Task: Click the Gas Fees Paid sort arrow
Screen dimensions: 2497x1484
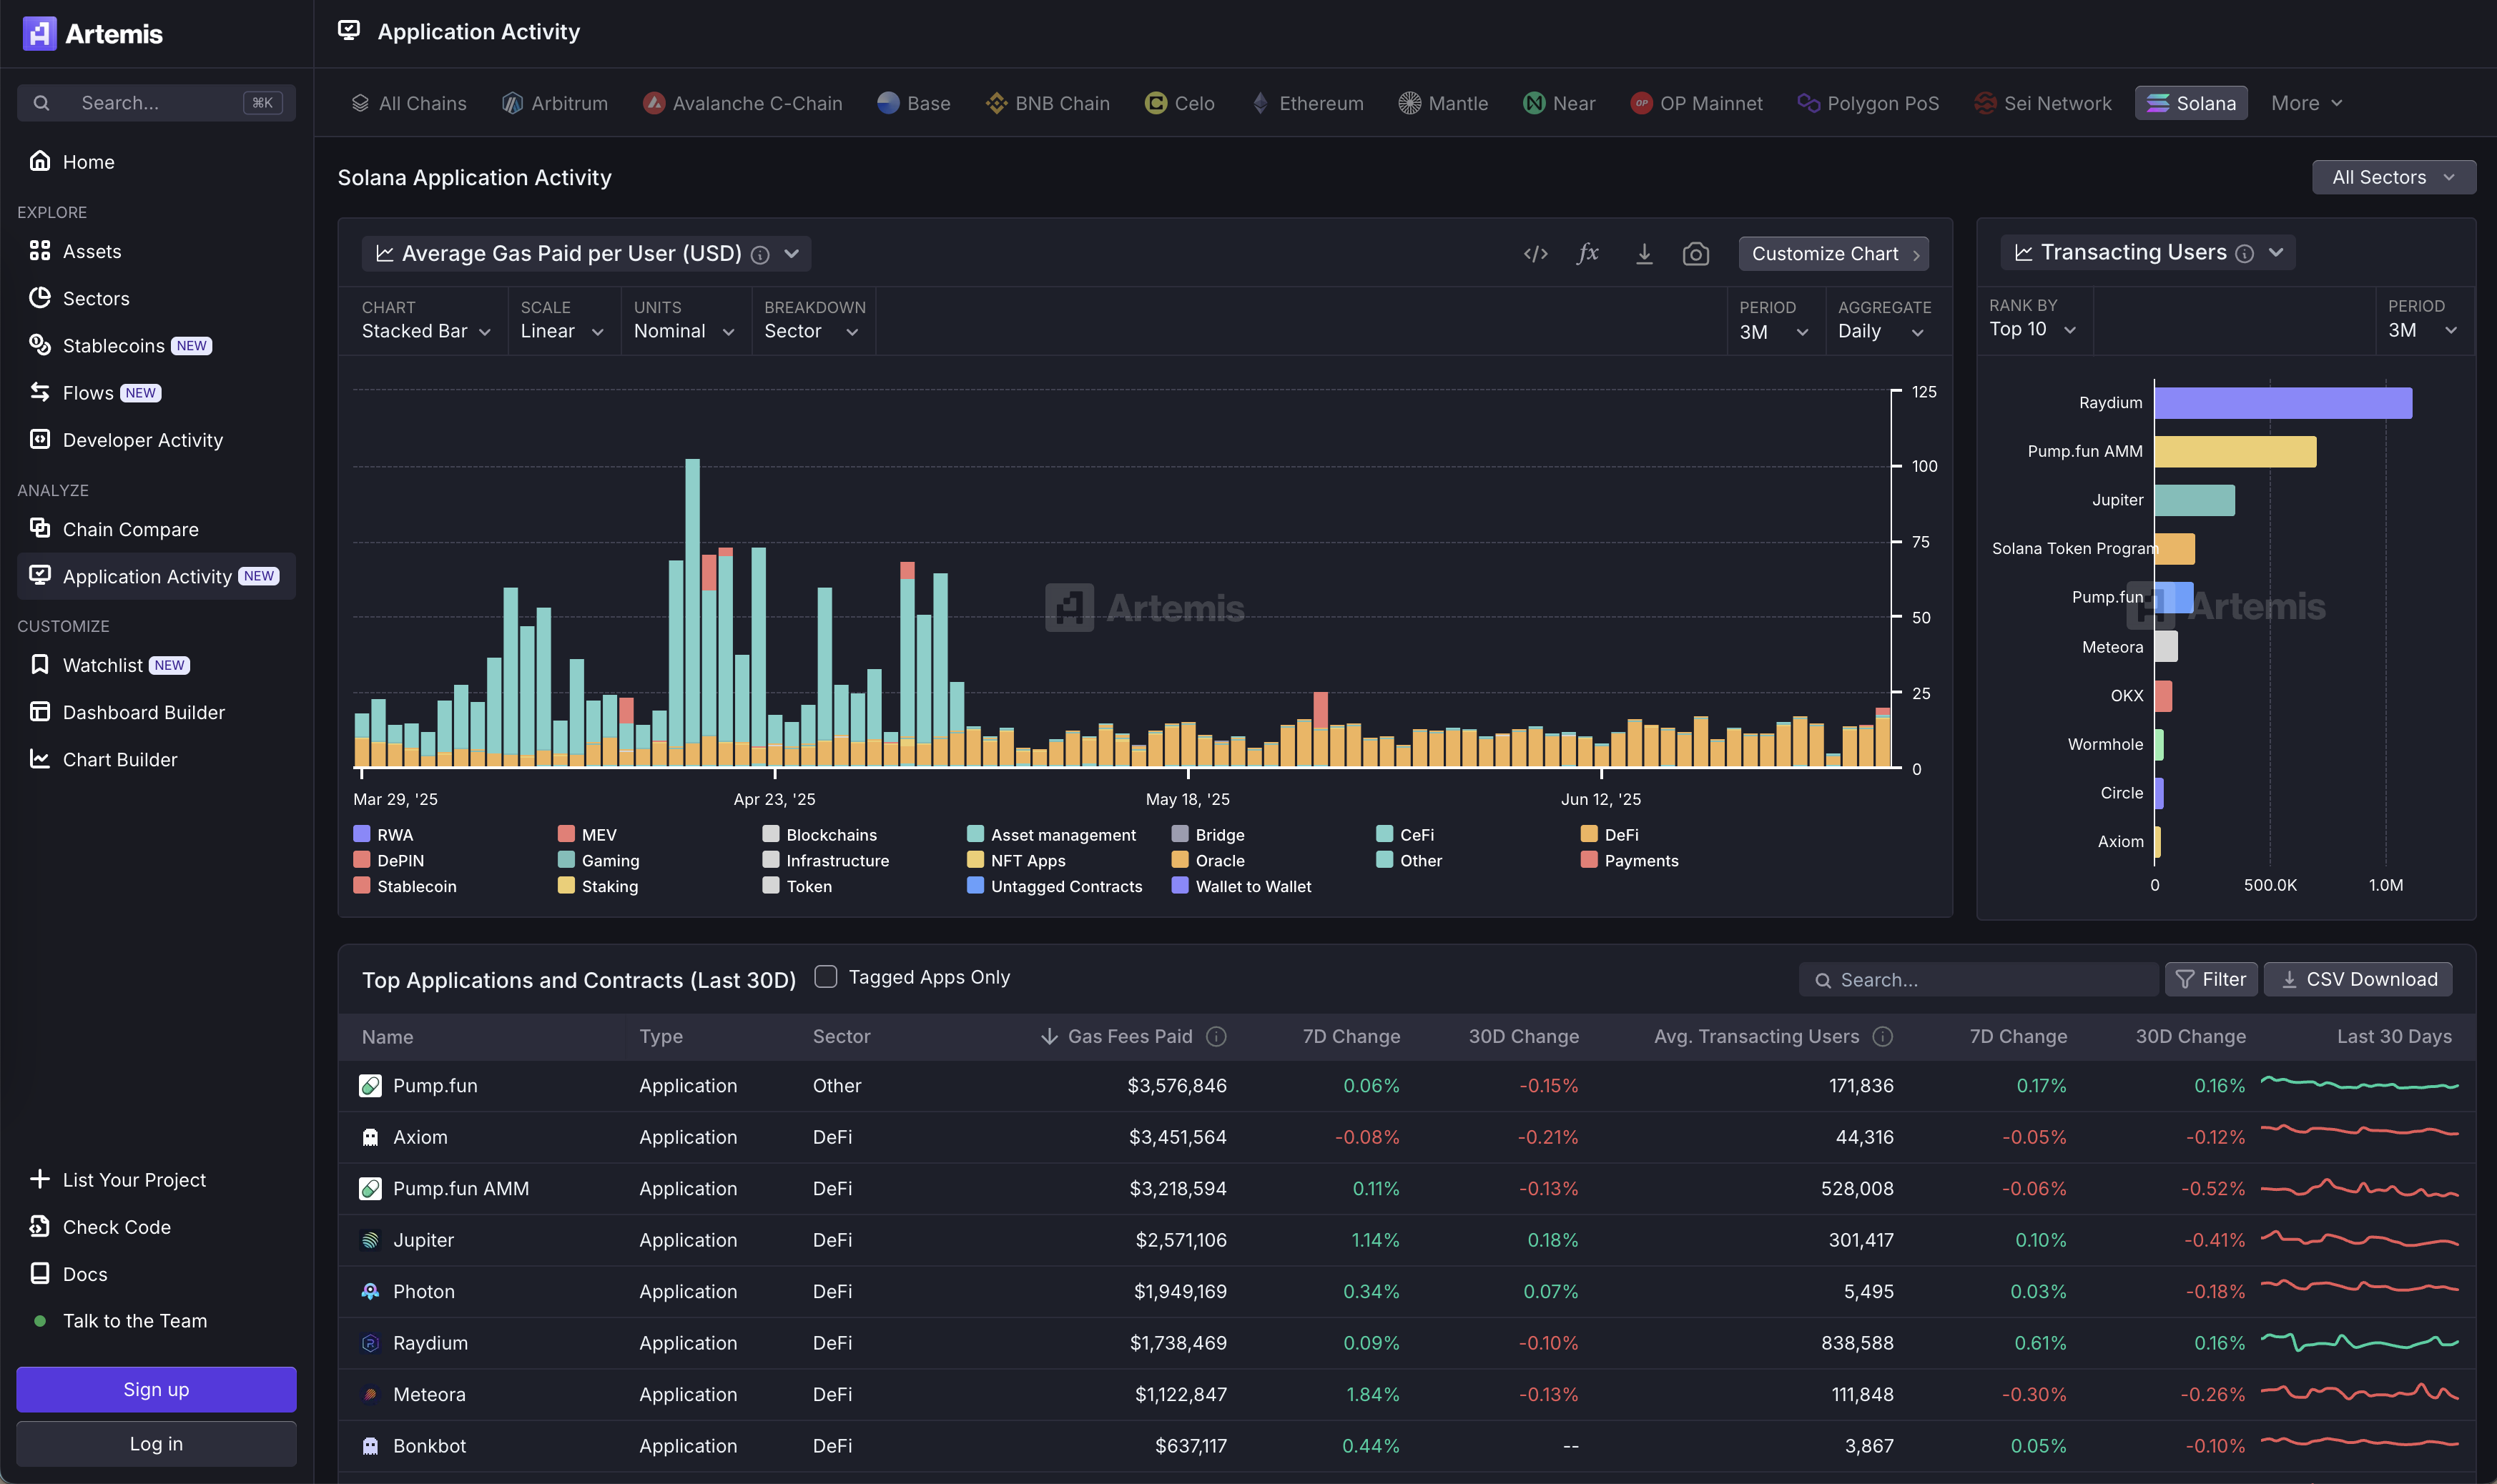Action: coord(1048,1036)
